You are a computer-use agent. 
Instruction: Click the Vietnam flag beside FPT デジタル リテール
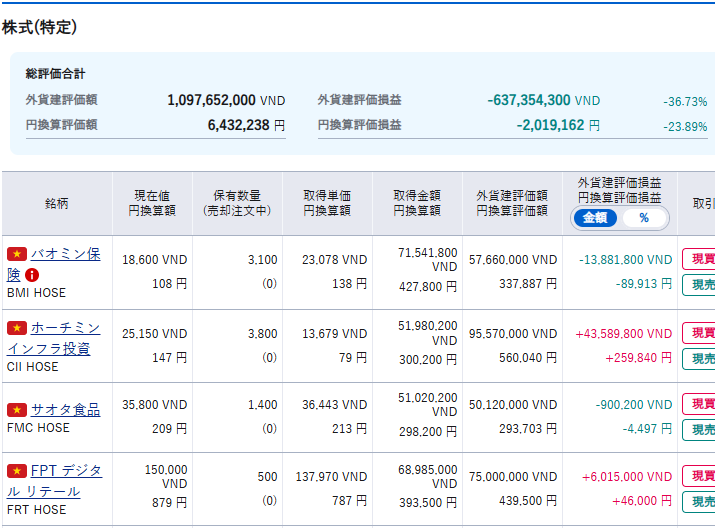[16, 471]
